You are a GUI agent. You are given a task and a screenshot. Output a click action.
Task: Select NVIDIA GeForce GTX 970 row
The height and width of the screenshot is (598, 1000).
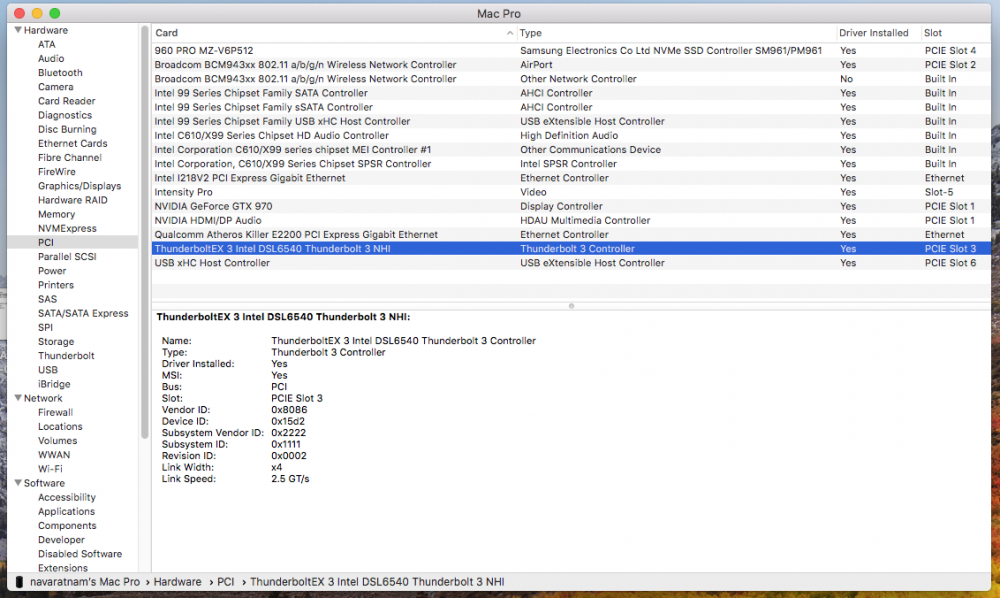(x=571, y=206)
